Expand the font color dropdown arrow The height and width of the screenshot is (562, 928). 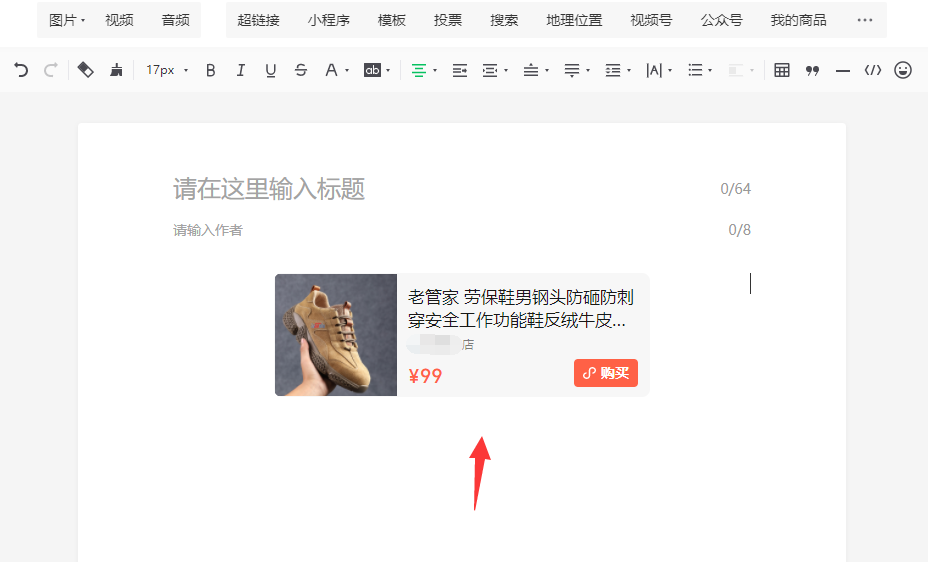click(347, 71)
